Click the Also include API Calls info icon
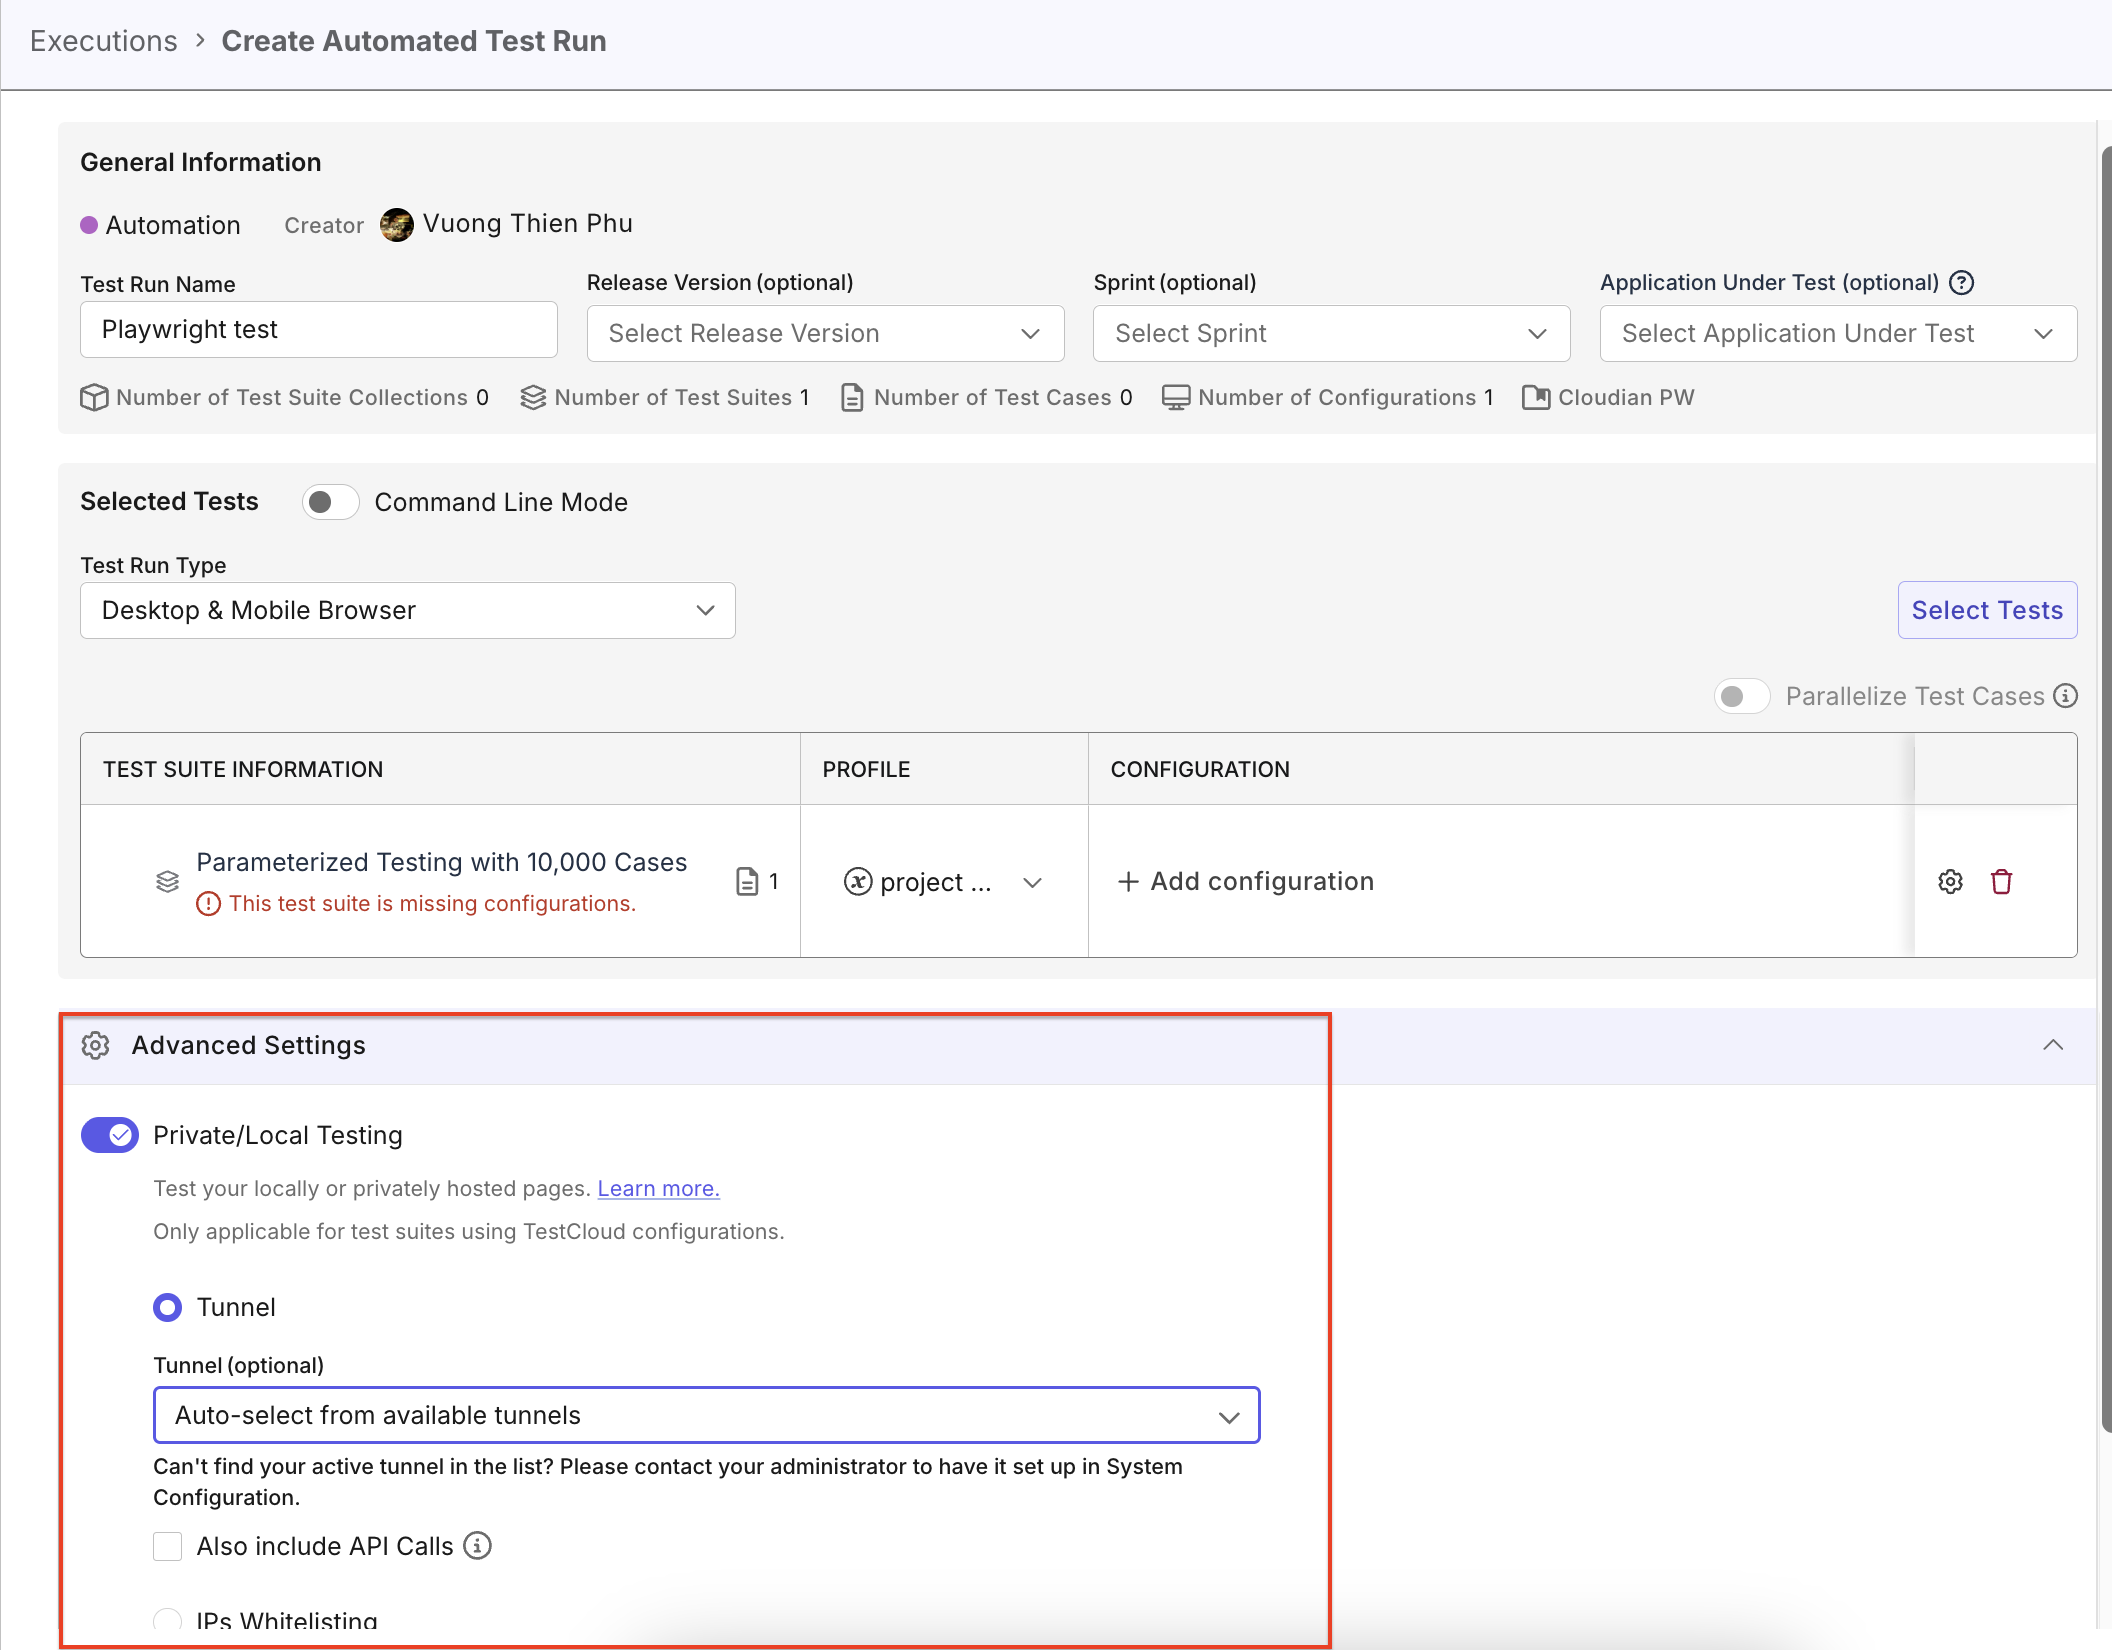Screen dimensions: 2112x1650 478,1546
